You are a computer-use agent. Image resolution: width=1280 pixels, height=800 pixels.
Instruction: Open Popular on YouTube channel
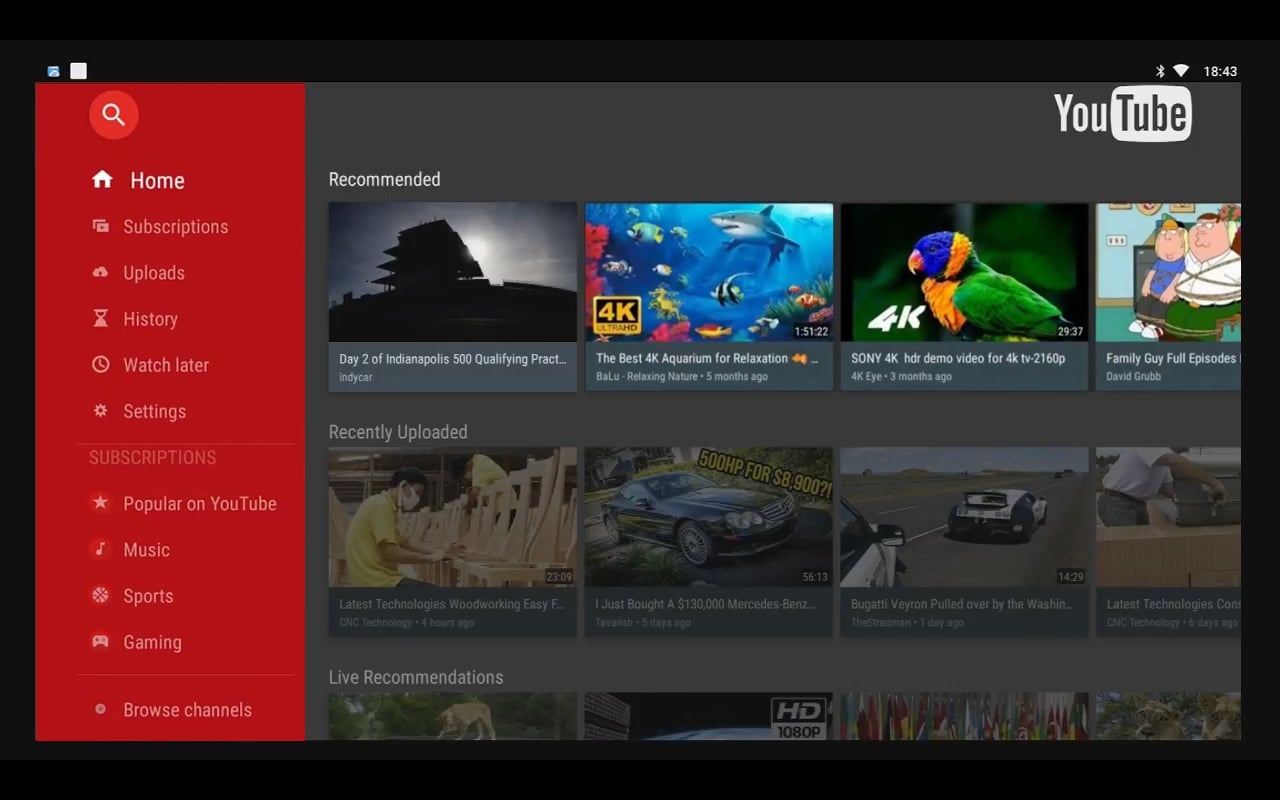(x=200, y=504)
